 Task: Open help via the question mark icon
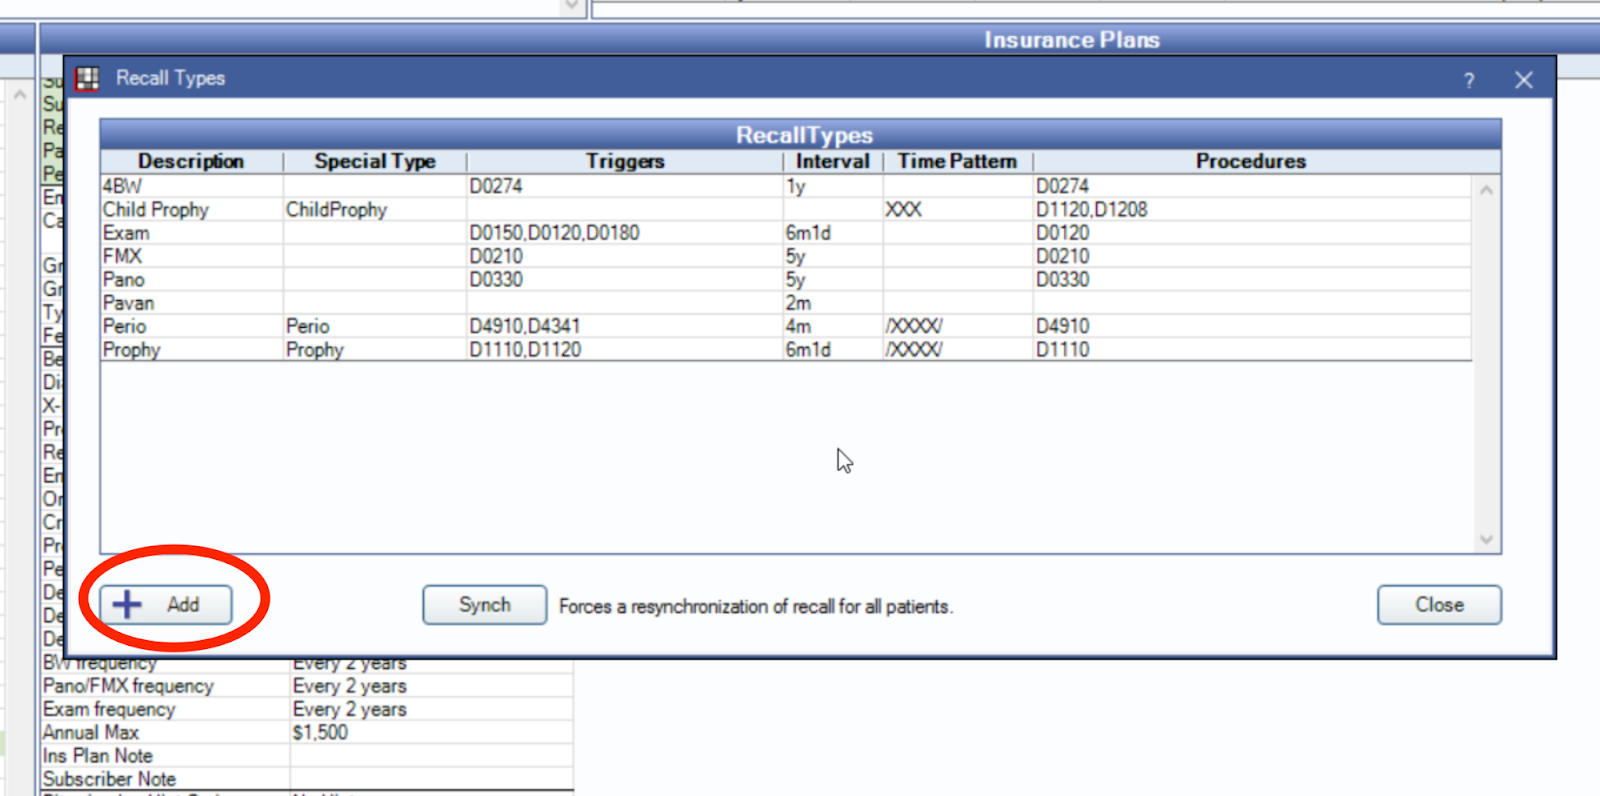[1468, 81]
